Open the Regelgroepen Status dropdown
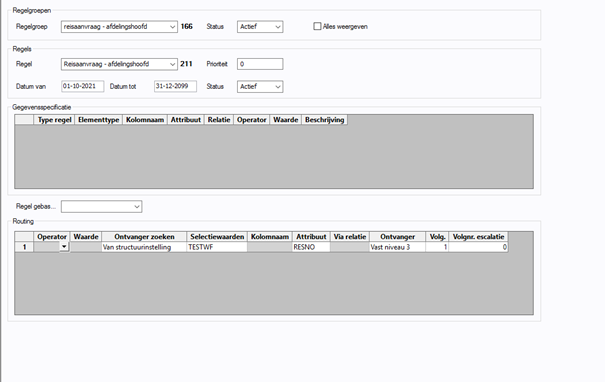This screenshot has width=605, height=382. coord(260,27)
